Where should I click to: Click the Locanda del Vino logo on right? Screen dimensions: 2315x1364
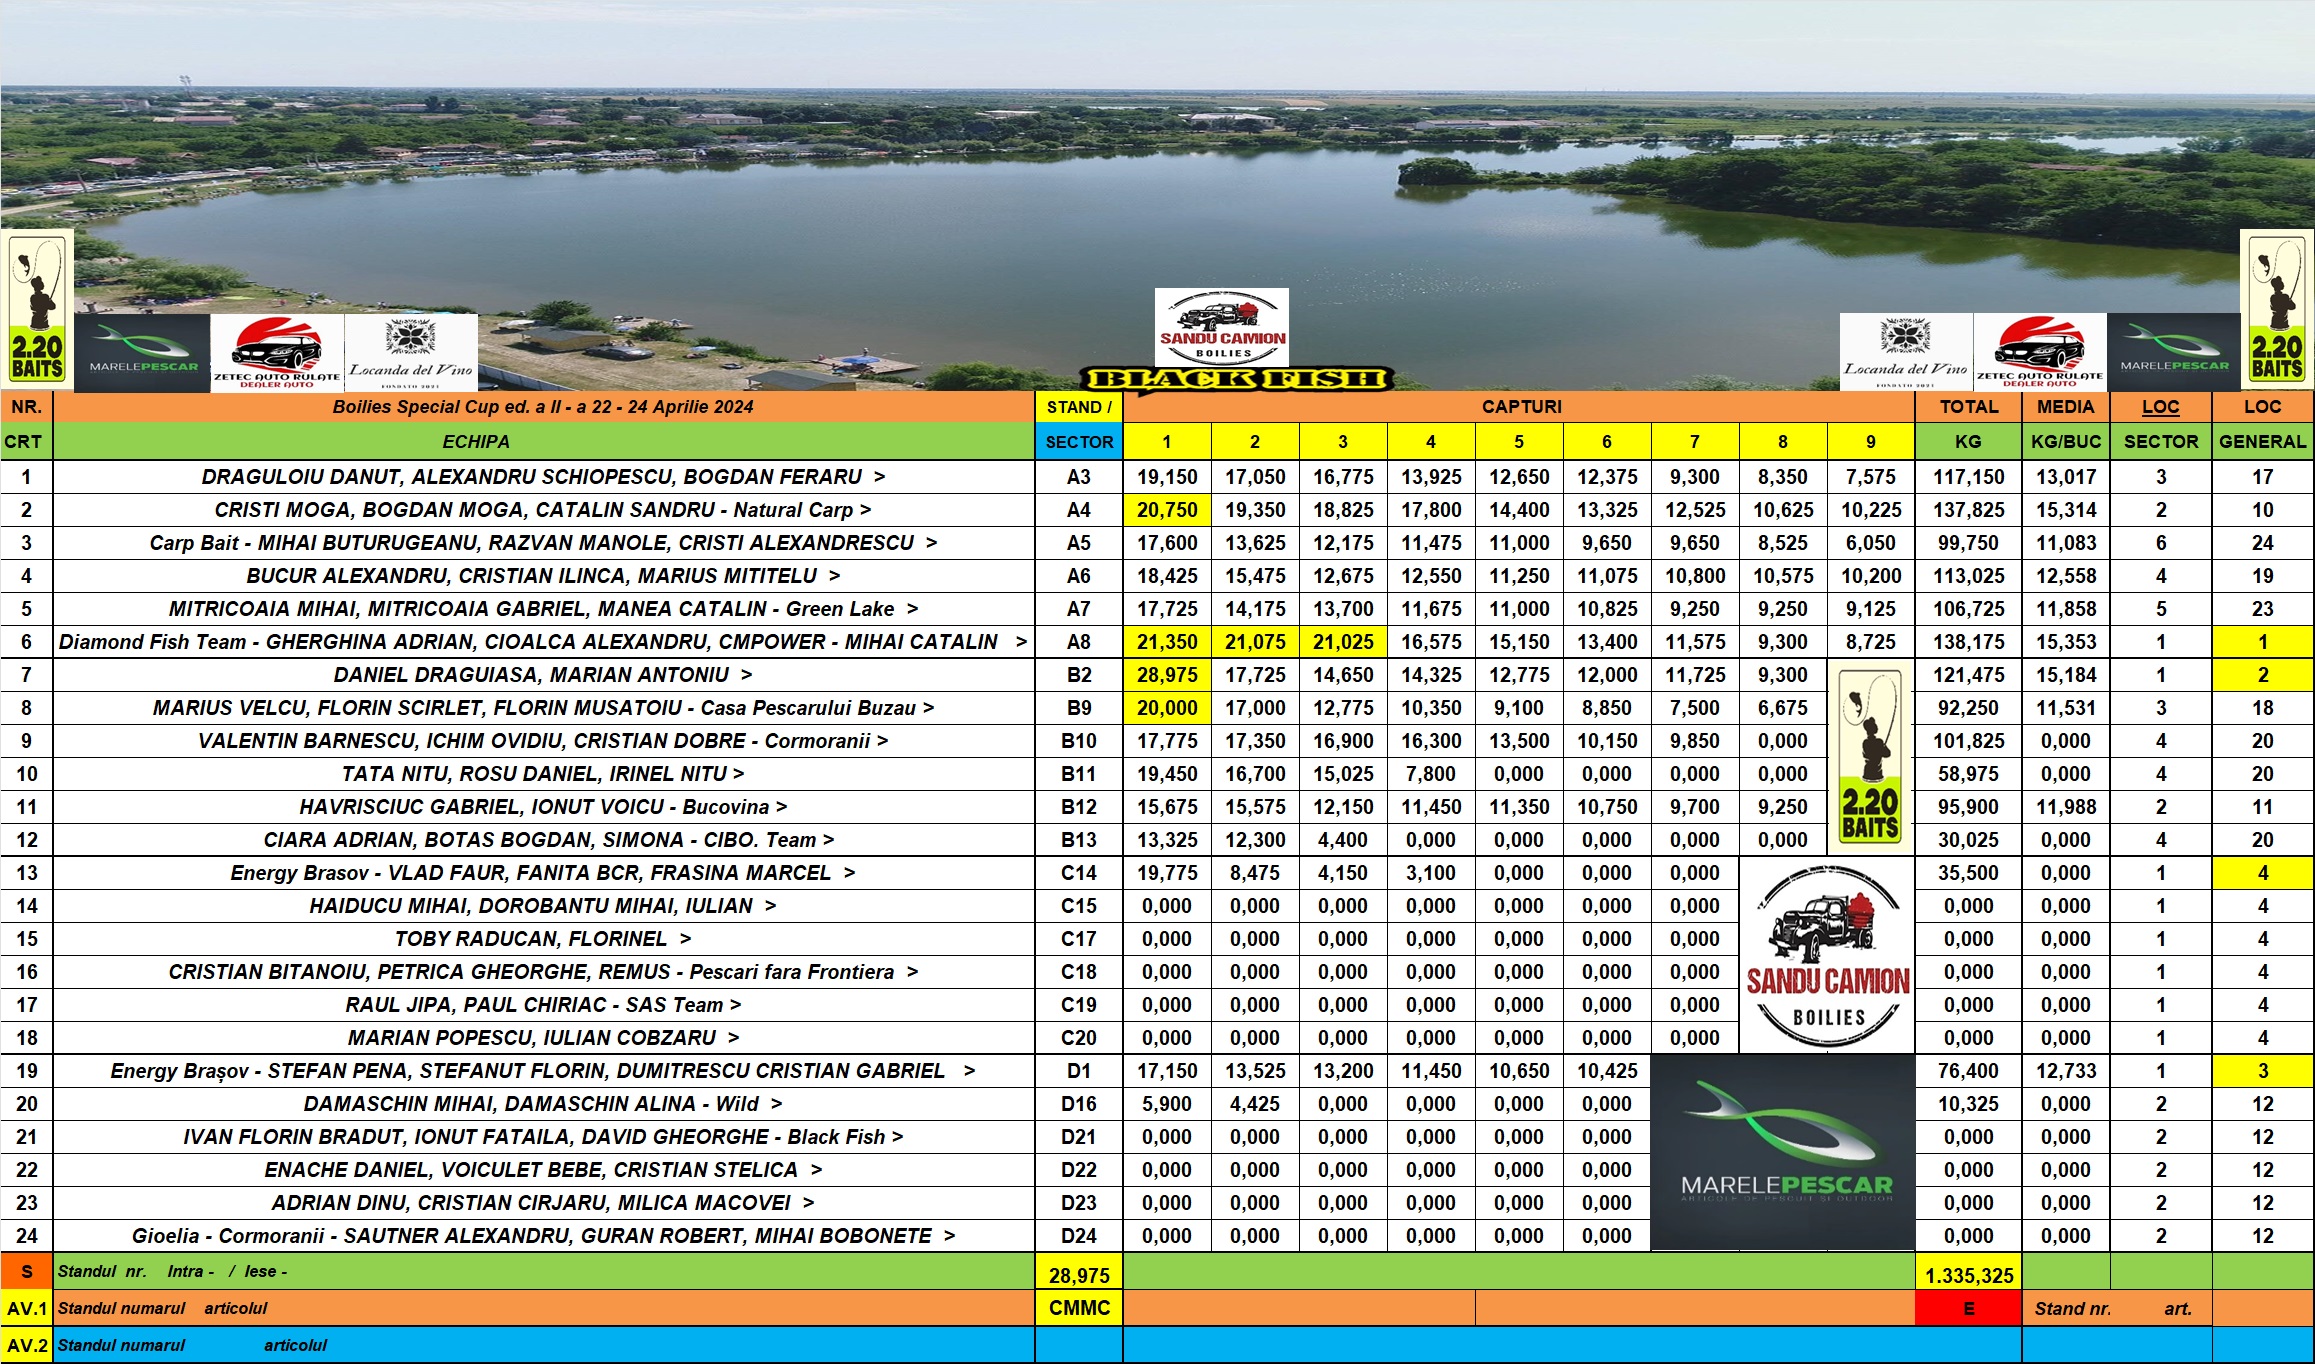coord(1906,351)
